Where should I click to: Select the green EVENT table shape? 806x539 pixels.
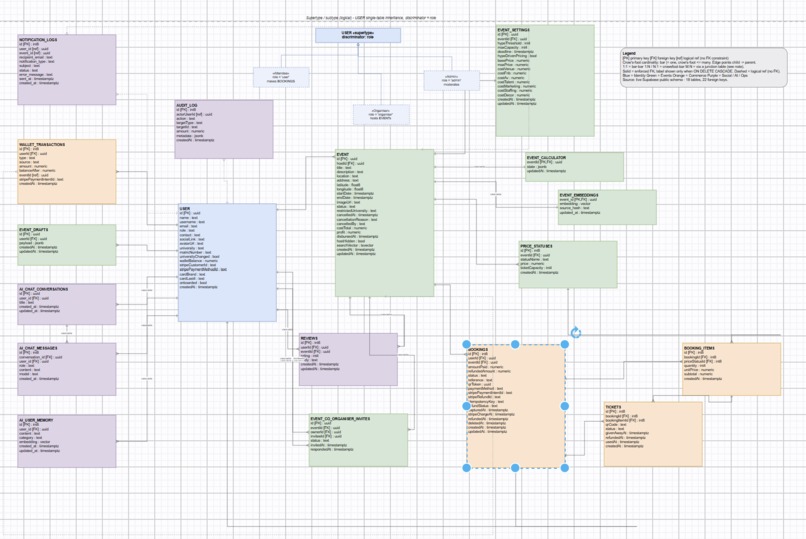pos(384,223)
